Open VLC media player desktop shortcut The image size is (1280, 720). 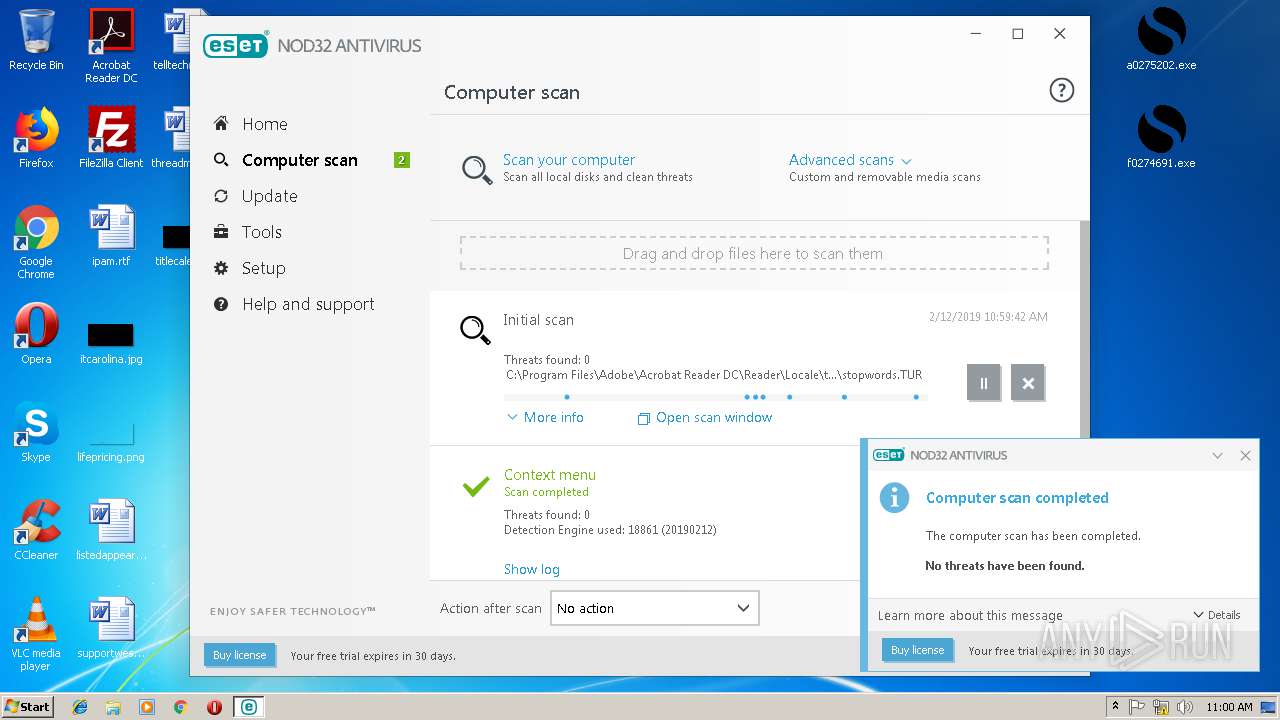[36, 635]
